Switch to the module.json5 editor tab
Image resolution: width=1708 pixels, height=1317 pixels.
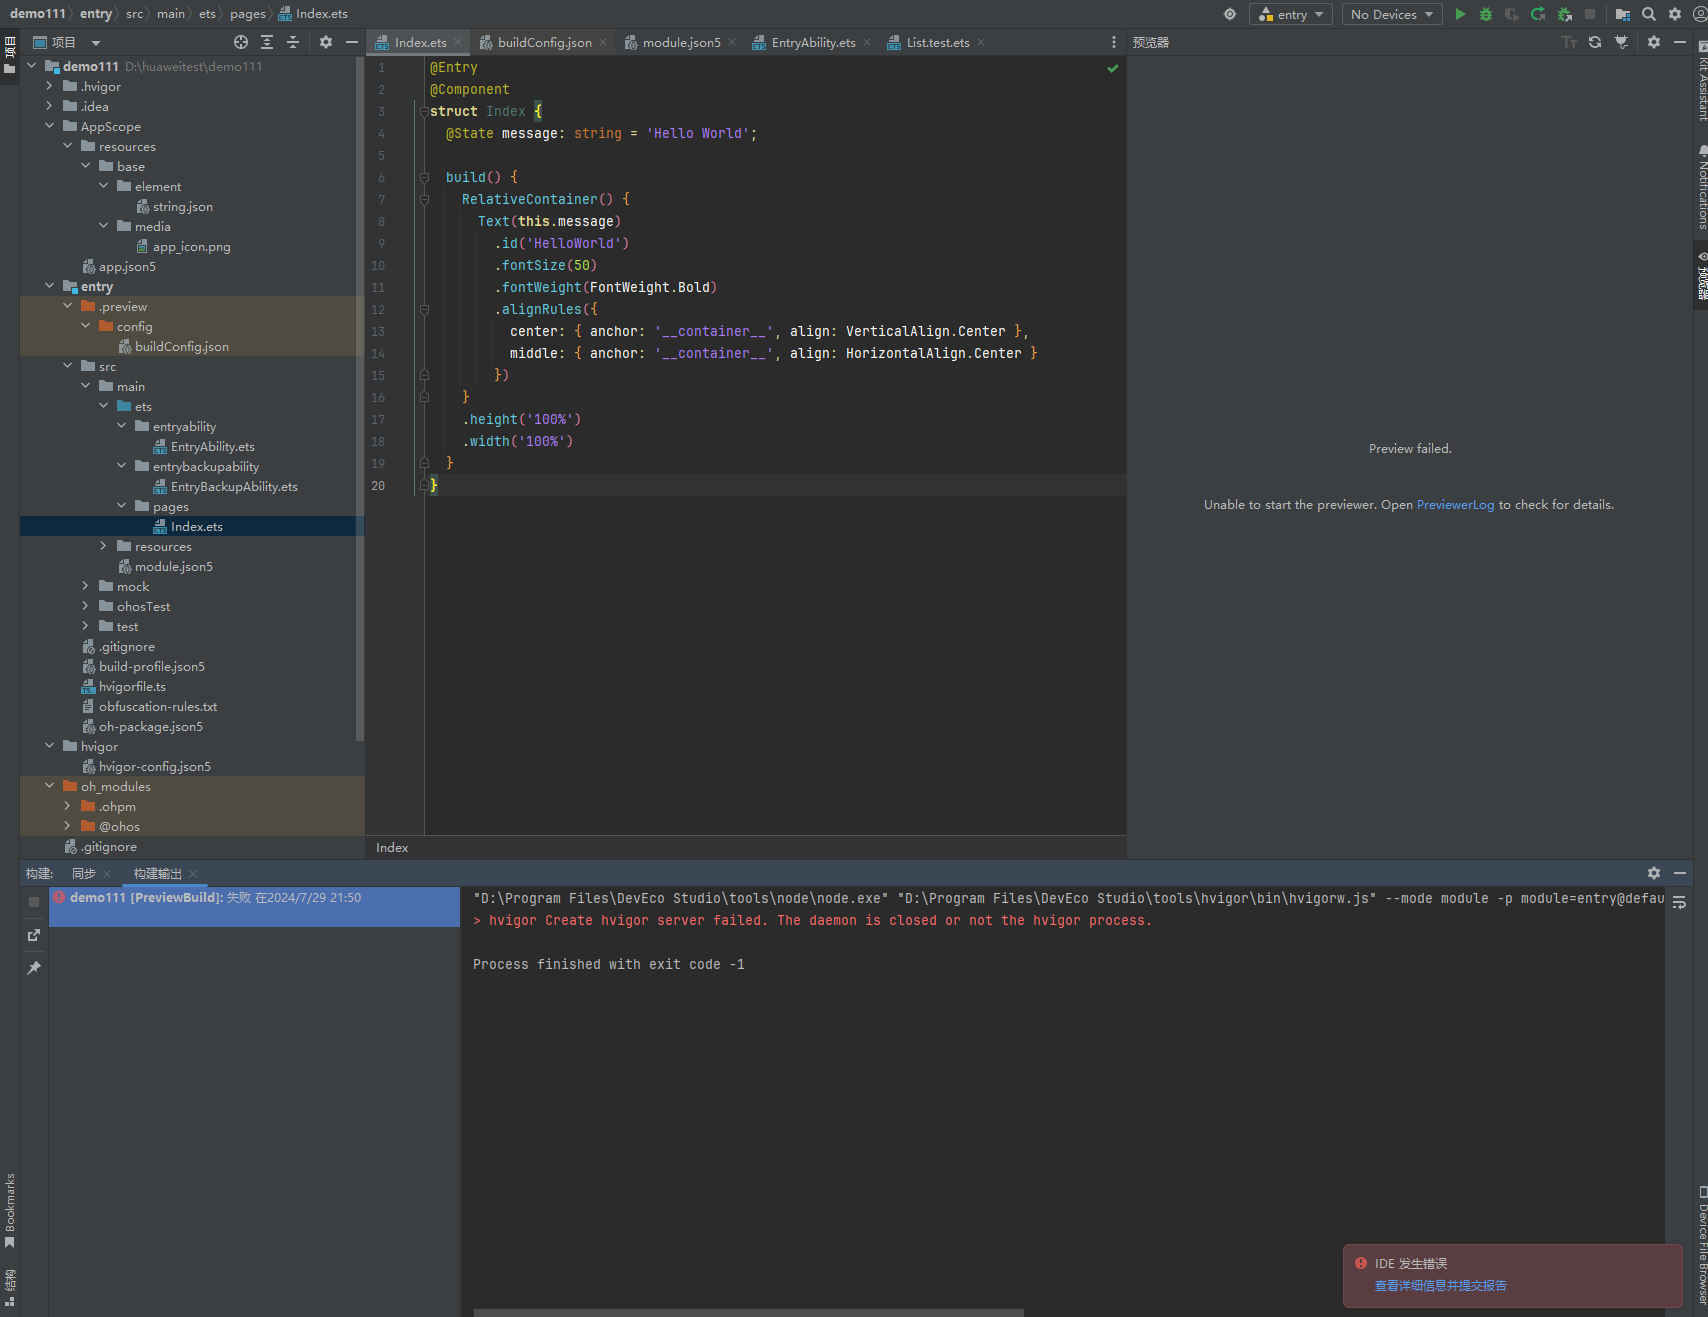[x=681, y=42]
